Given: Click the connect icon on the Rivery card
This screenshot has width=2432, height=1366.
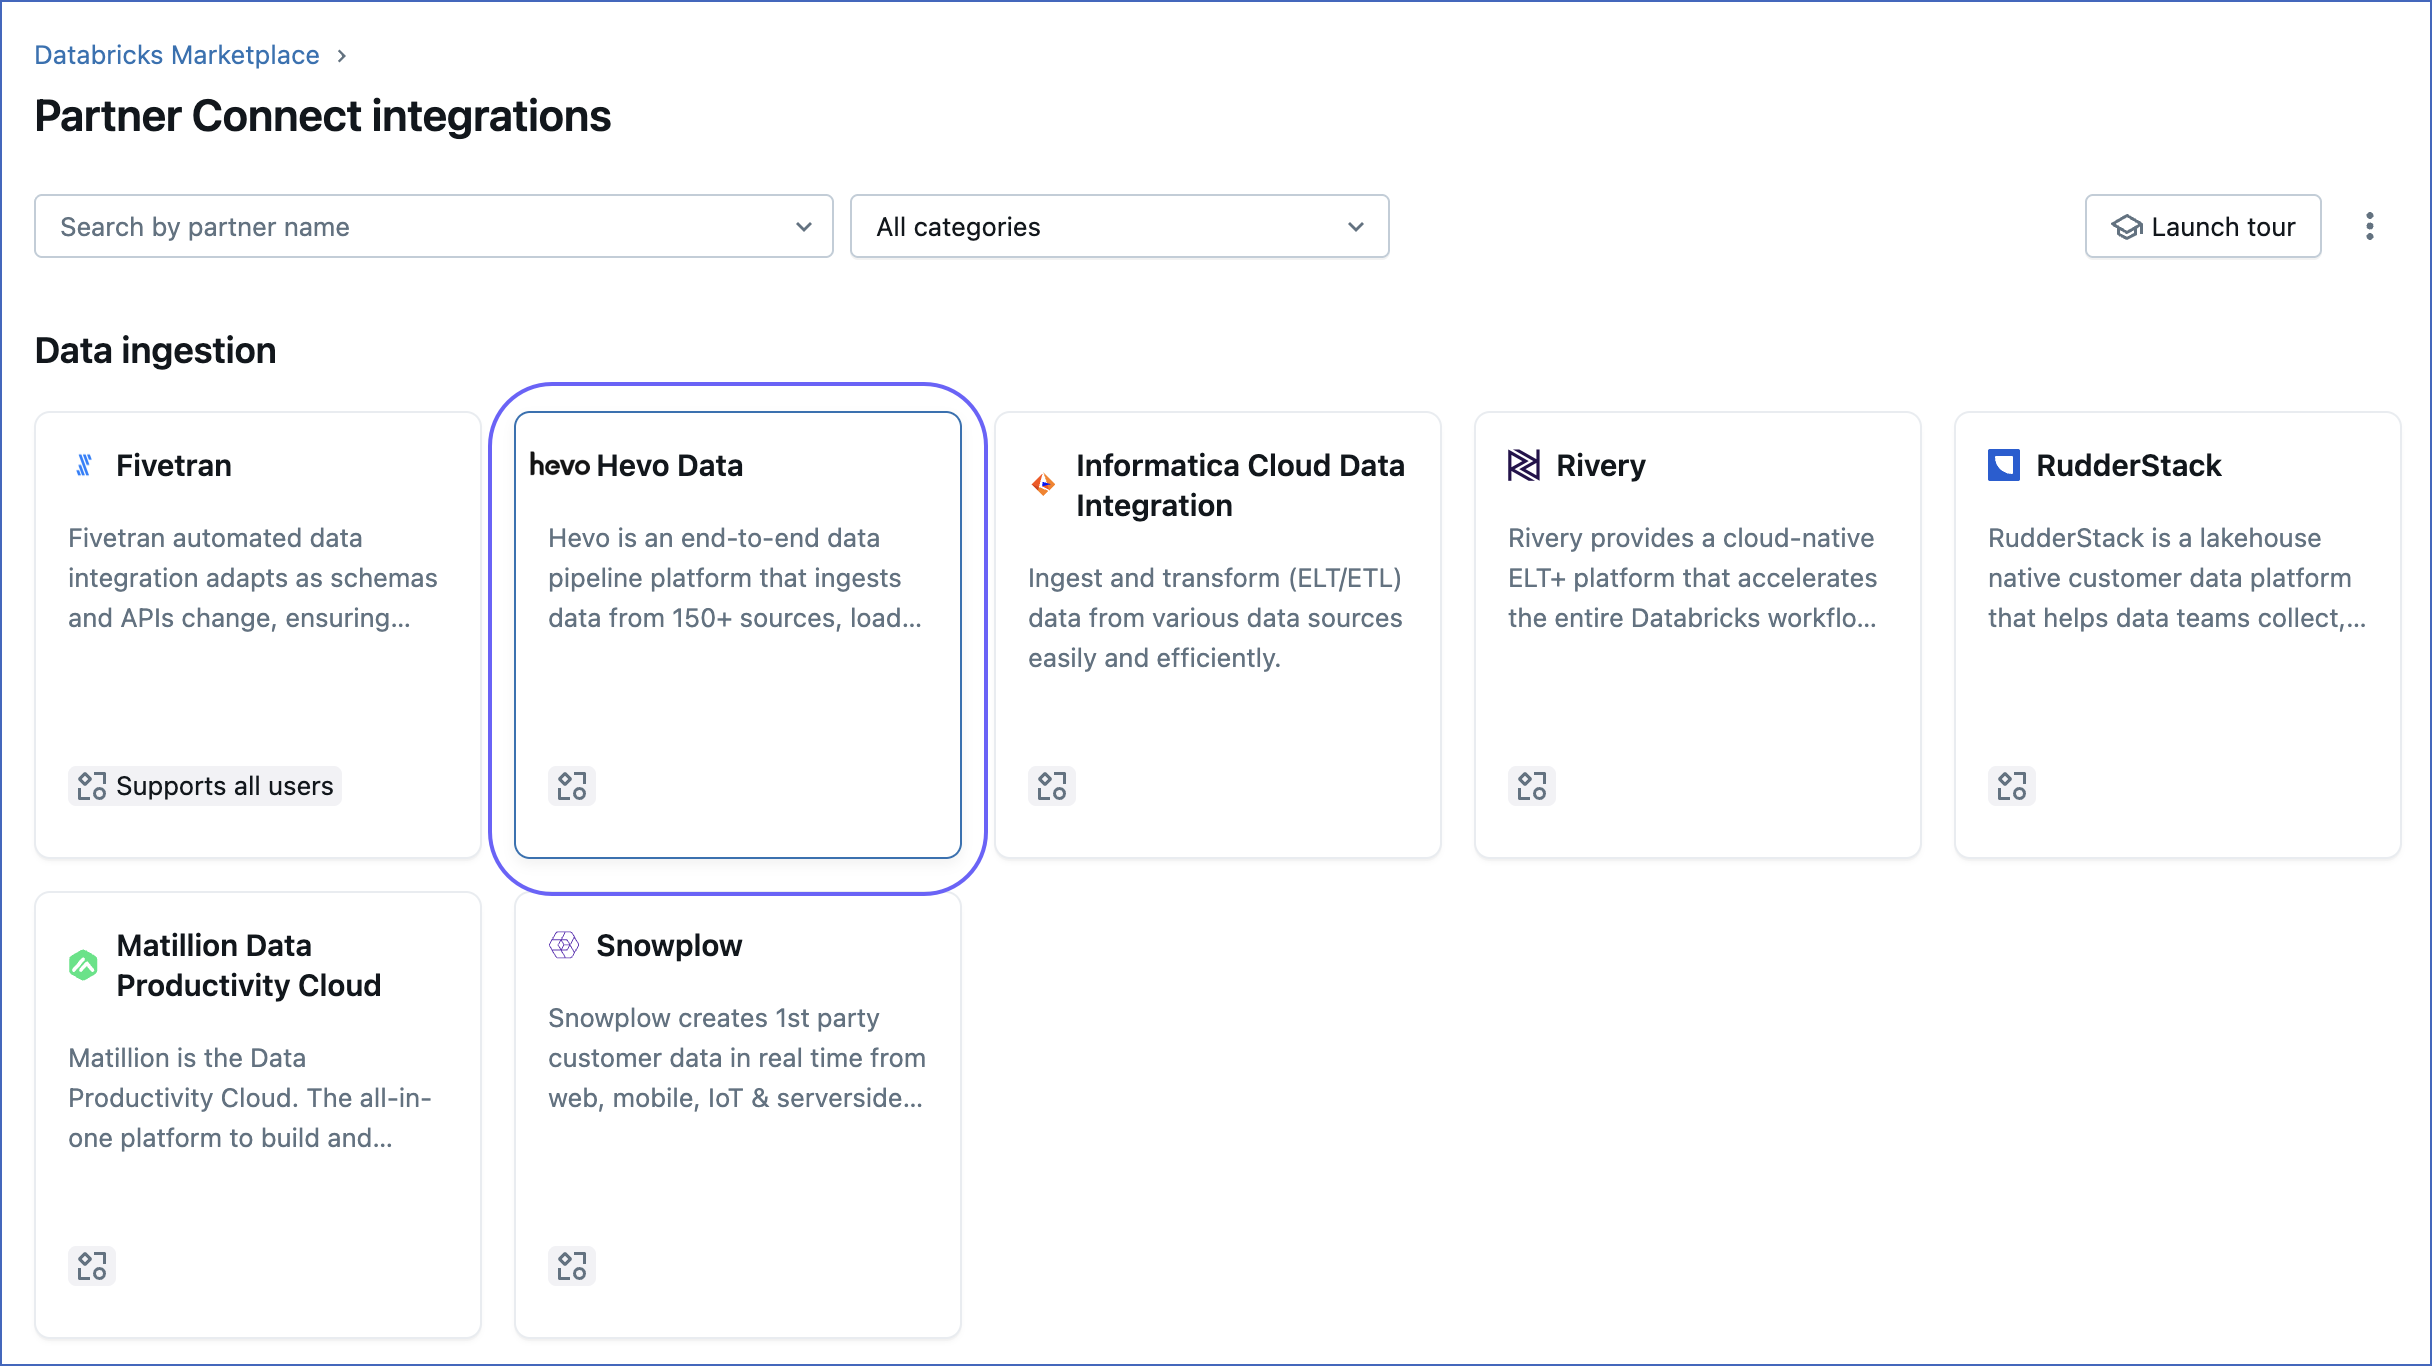Looking at the screenshot, I should [1531, 786].
